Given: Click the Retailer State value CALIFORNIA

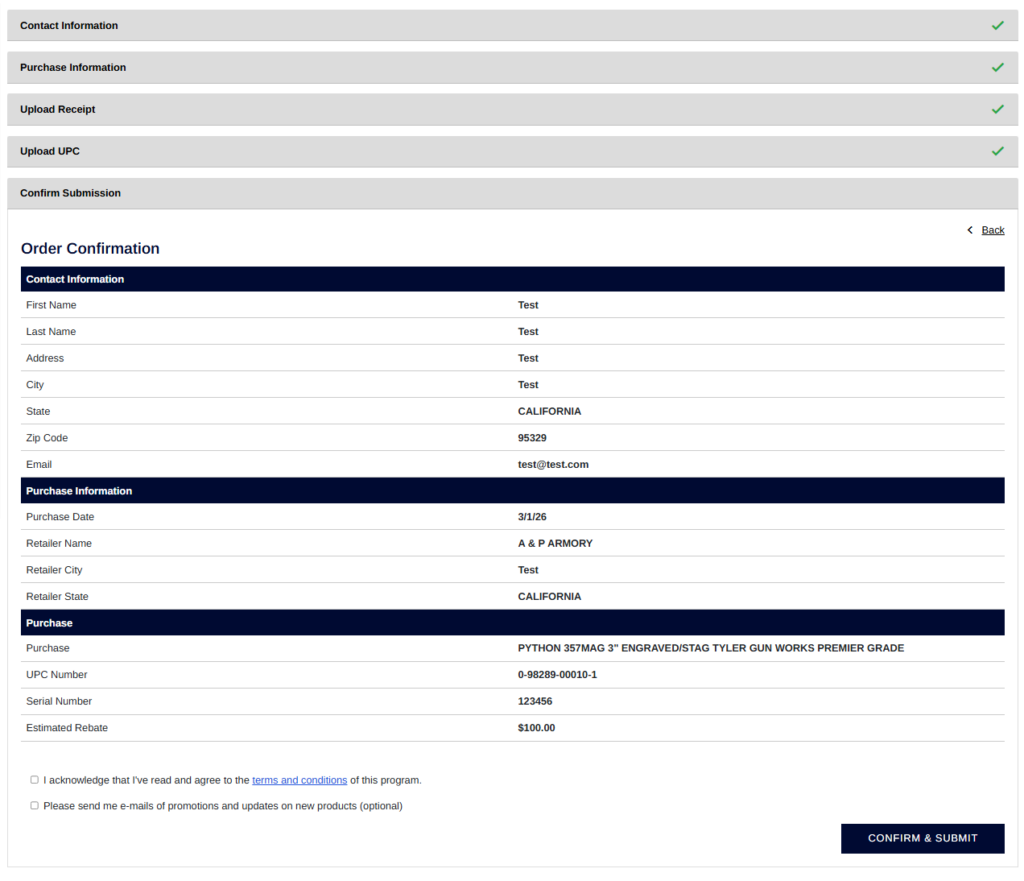Looking at the screenshot, I should (549, 596).
